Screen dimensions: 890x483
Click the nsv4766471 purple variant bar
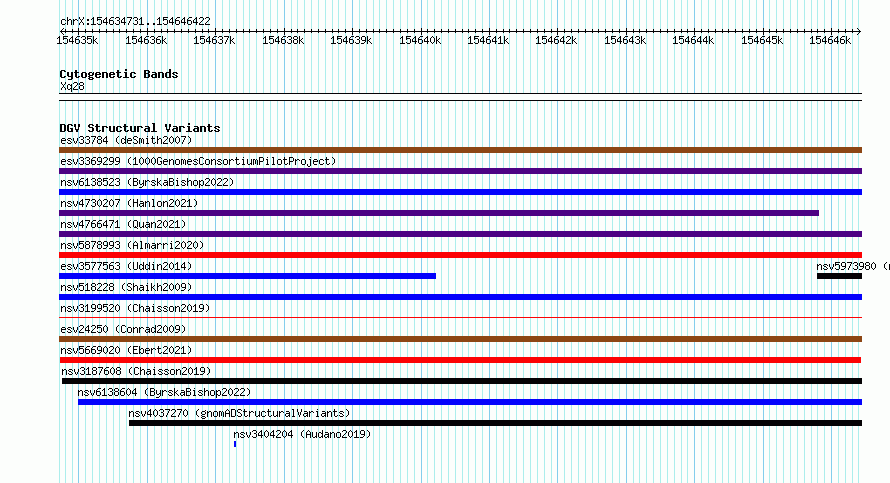[460, 234]
